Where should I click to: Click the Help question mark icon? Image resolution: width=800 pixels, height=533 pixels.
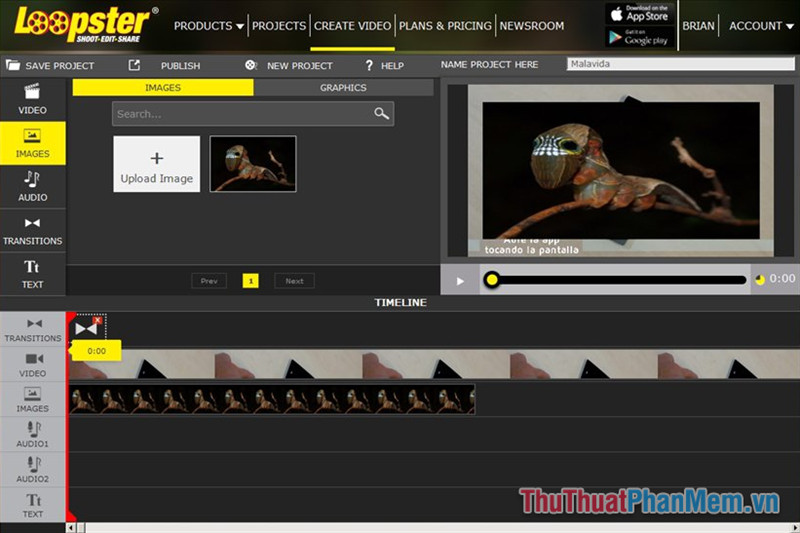369,65
